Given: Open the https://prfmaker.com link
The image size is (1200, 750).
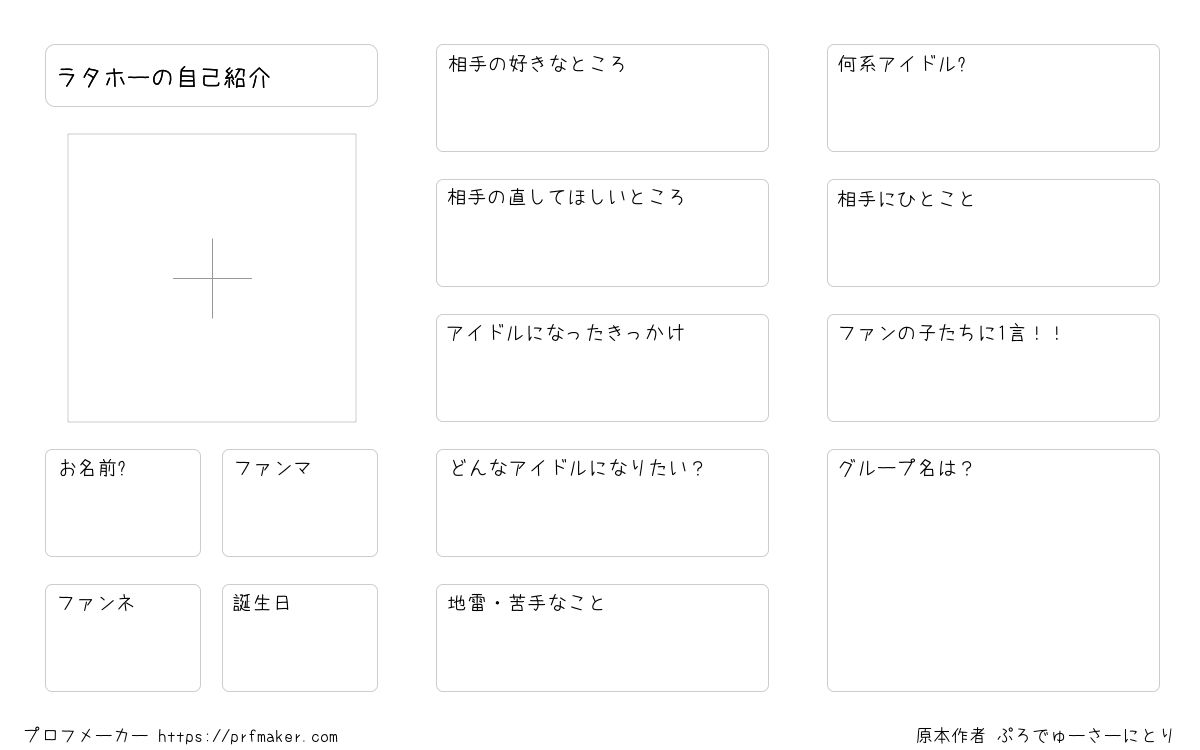Looking at the screenshot, I should pyautogui.click(x=248, y=737).
